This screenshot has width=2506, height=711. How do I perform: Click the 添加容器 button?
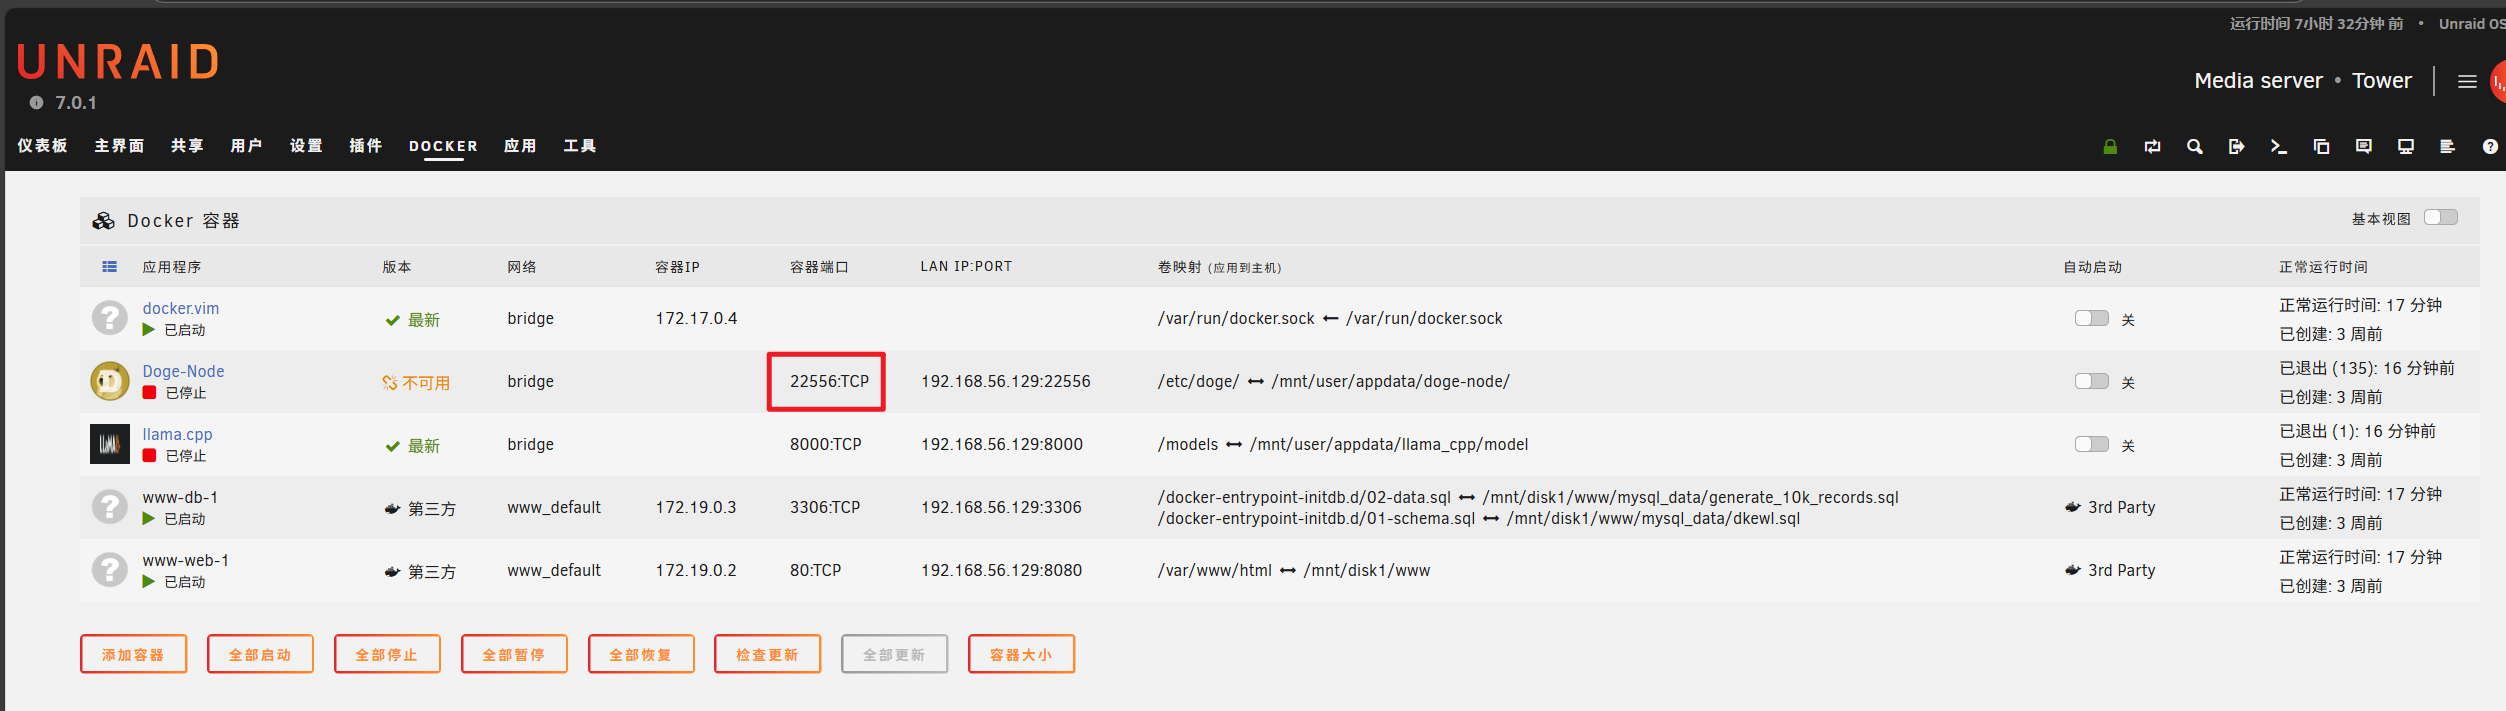pos(133,654)
